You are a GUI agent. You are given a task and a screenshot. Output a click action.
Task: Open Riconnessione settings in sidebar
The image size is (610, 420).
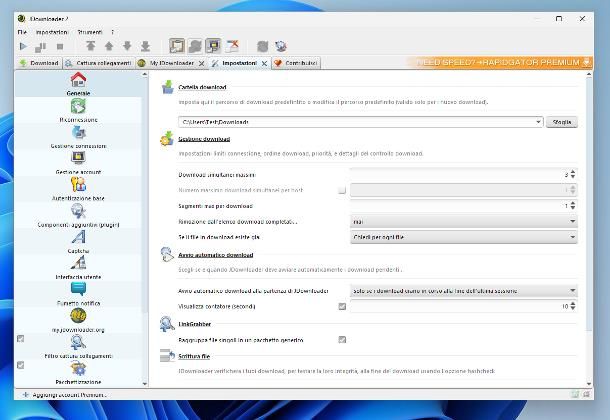point(77,110)
